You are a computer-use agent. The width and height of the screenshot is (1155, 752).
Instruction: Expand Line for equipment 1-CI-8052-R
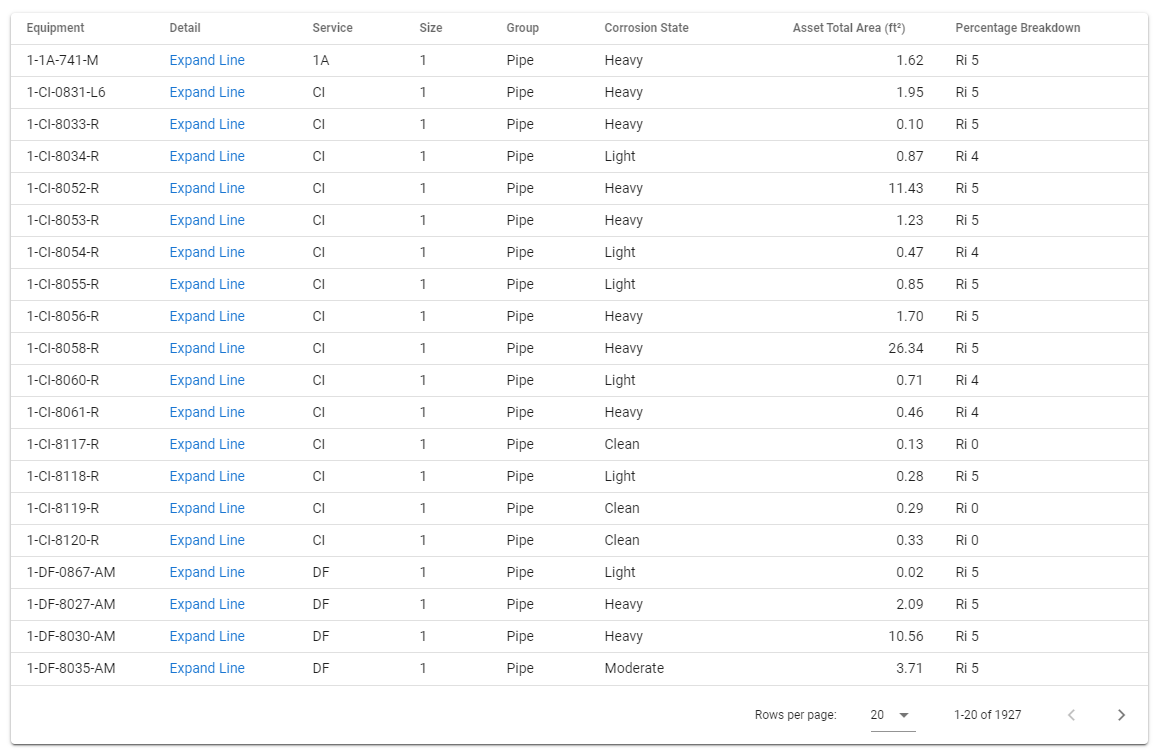click(207, 188)
